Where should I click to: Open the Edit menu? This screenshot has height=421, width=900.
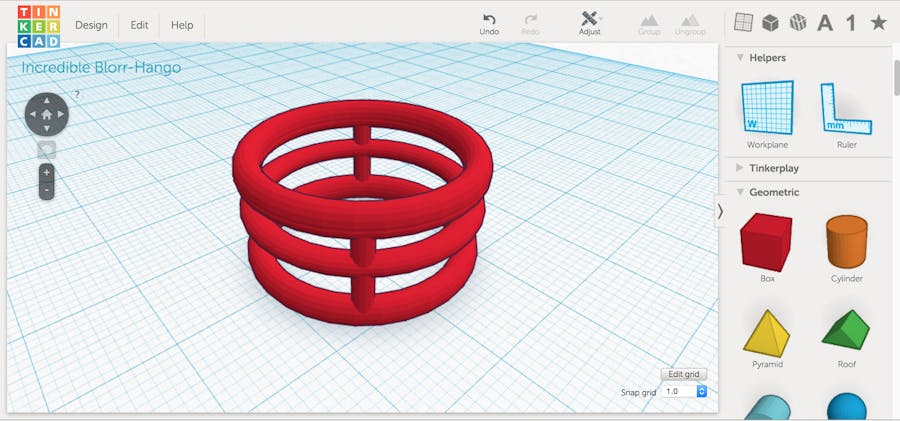click(139, 25)
